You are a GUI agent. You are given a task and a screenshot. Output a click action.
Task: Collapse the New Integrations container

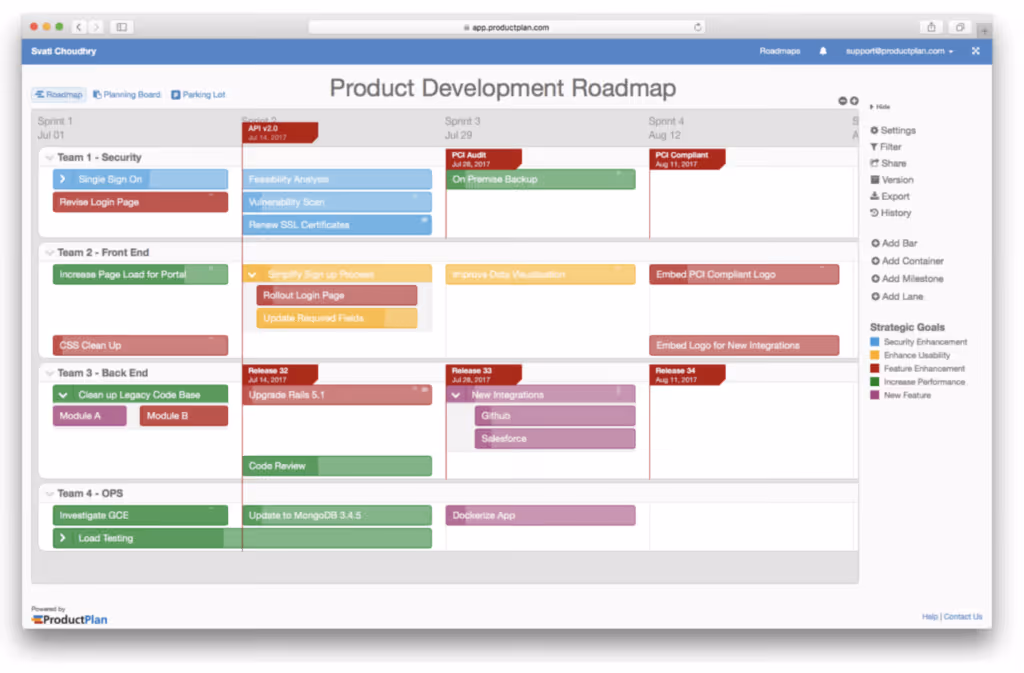(x=456, y=394)
